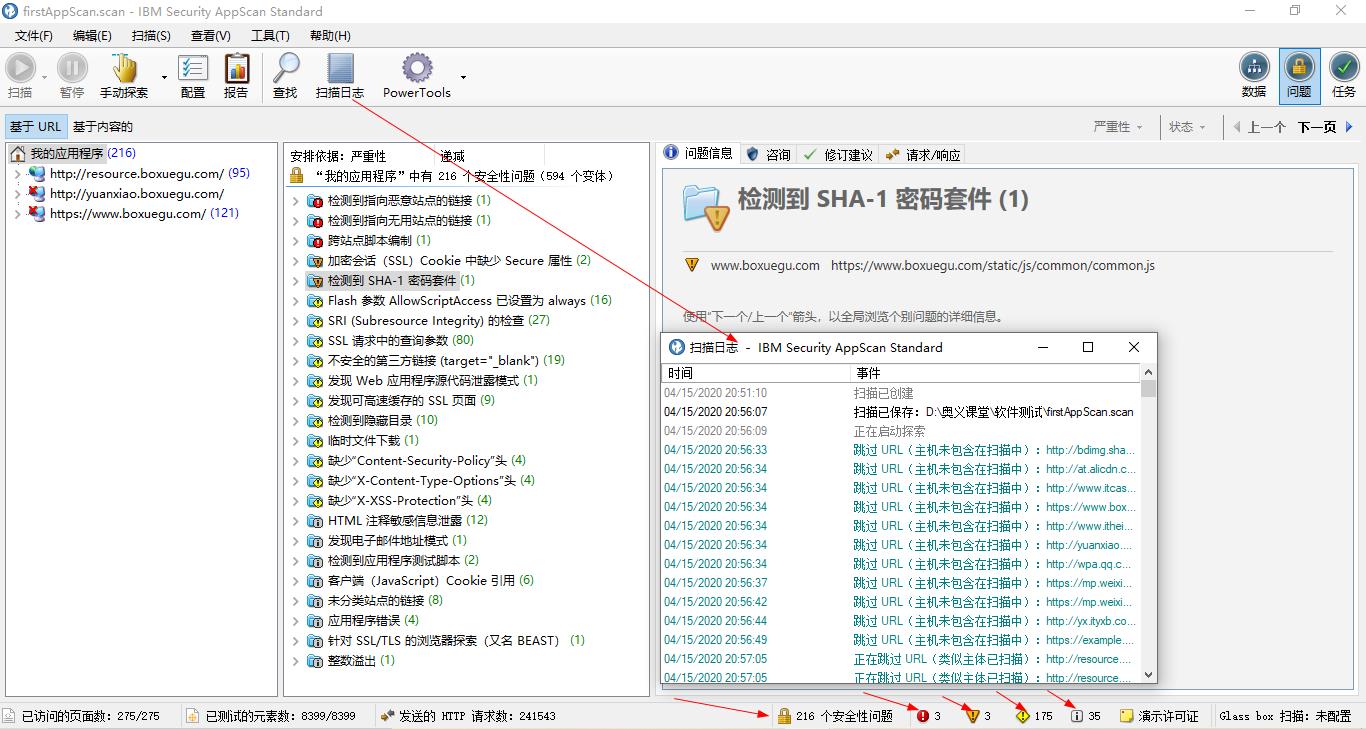Switch to 基于 URL tab
Screen dimensions: 1366x729
point(35,127)
